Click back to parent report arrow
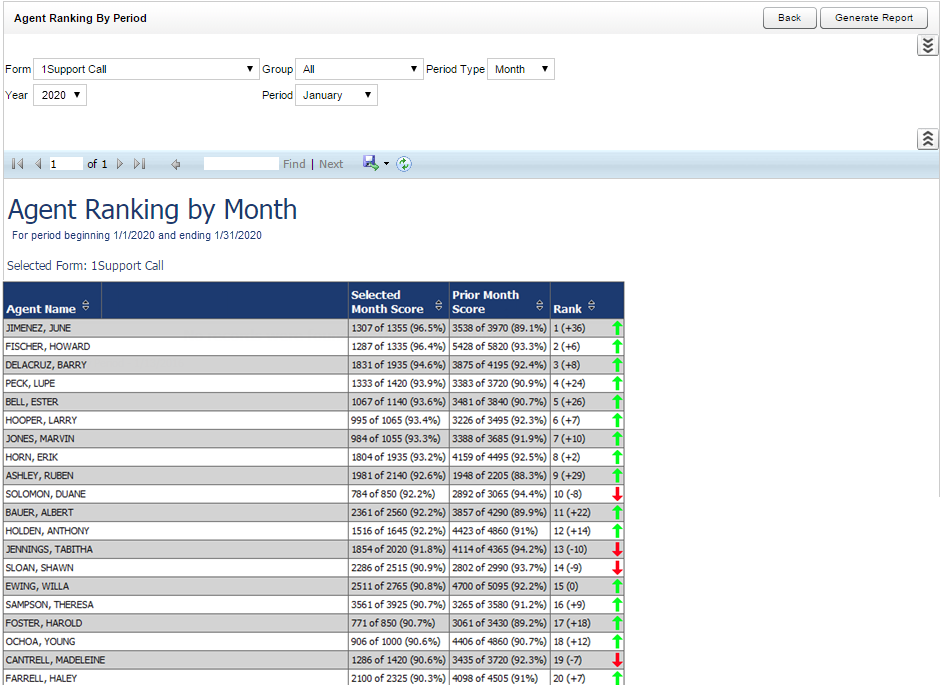This screenshot has height=685, width=941. [x=176, y=164]
